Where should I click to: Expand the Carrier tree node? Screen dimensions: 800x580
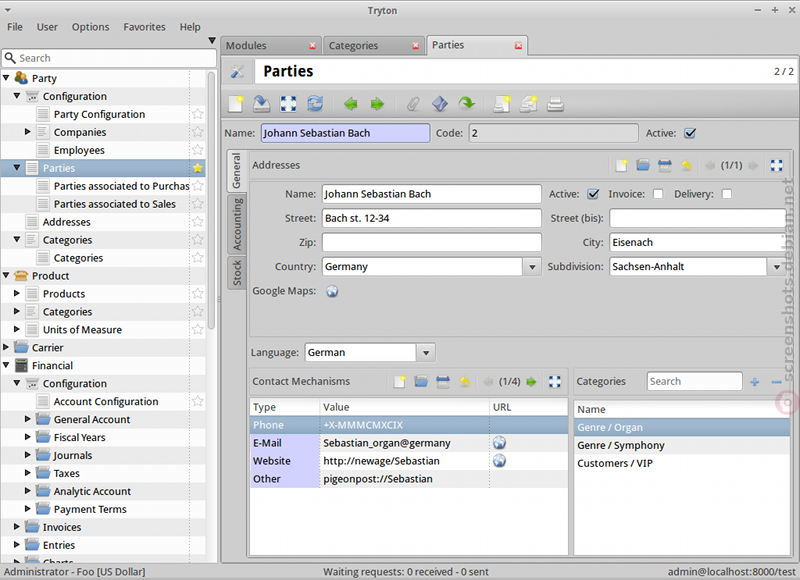[x=6, y=347]
